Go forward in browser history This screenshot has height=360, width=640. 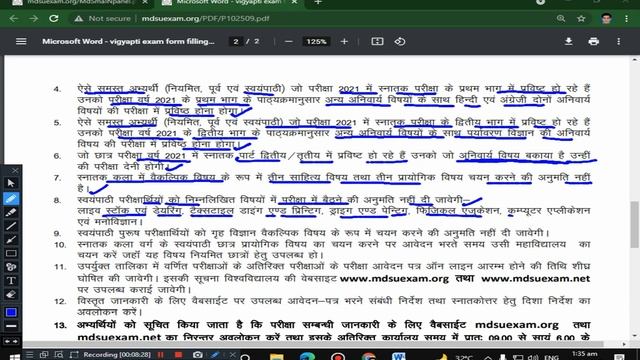coord(33,18)
